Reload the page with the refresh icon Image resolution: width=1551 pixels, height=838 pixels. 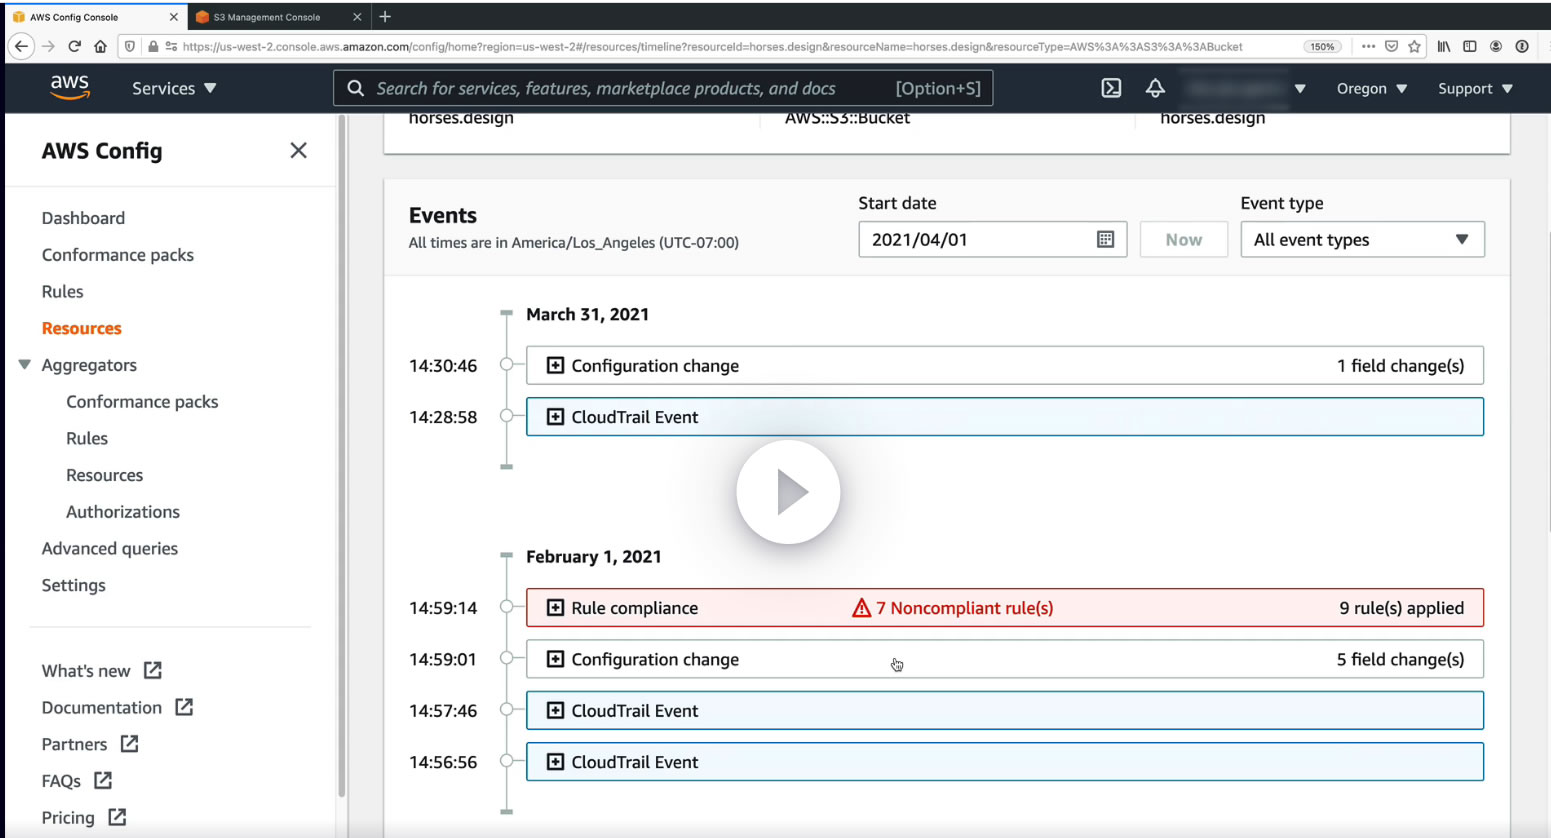tap(74, 46)
